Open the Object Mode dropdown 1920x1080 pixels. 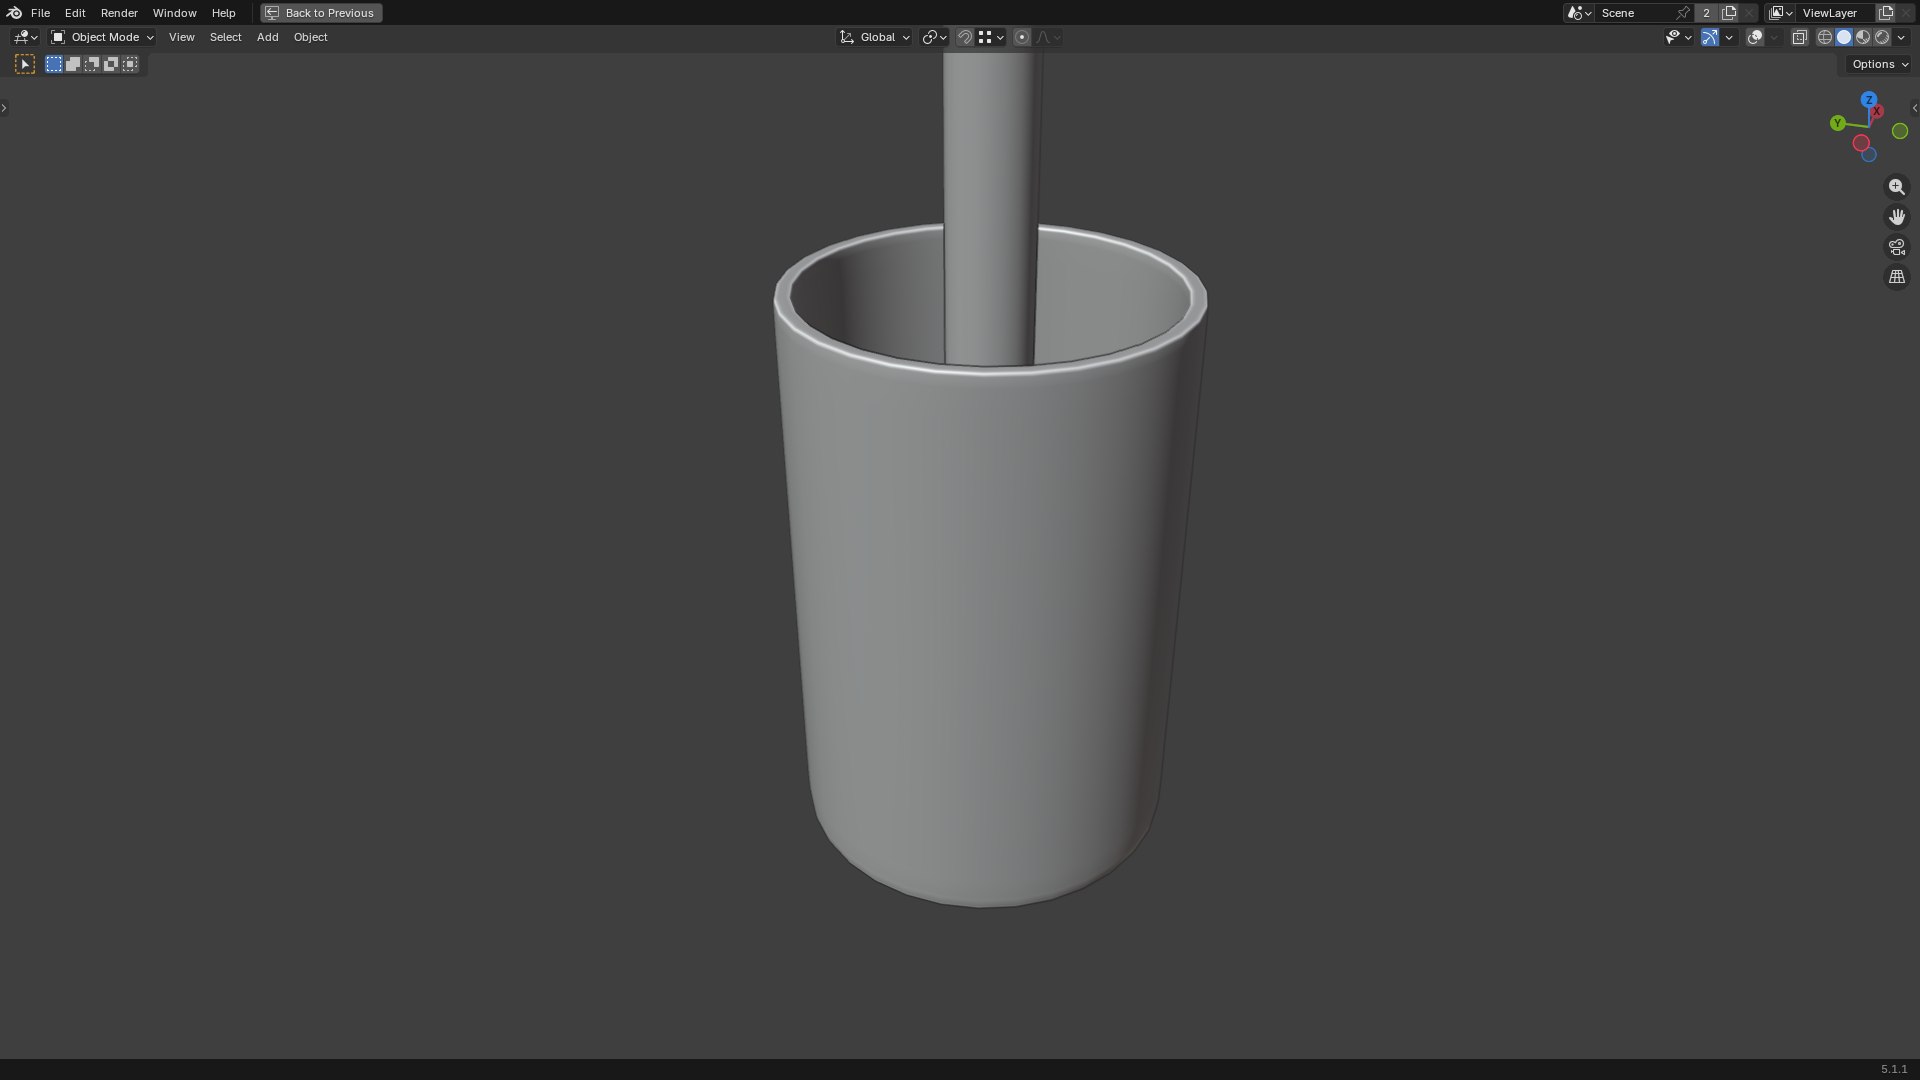point(102,37)
